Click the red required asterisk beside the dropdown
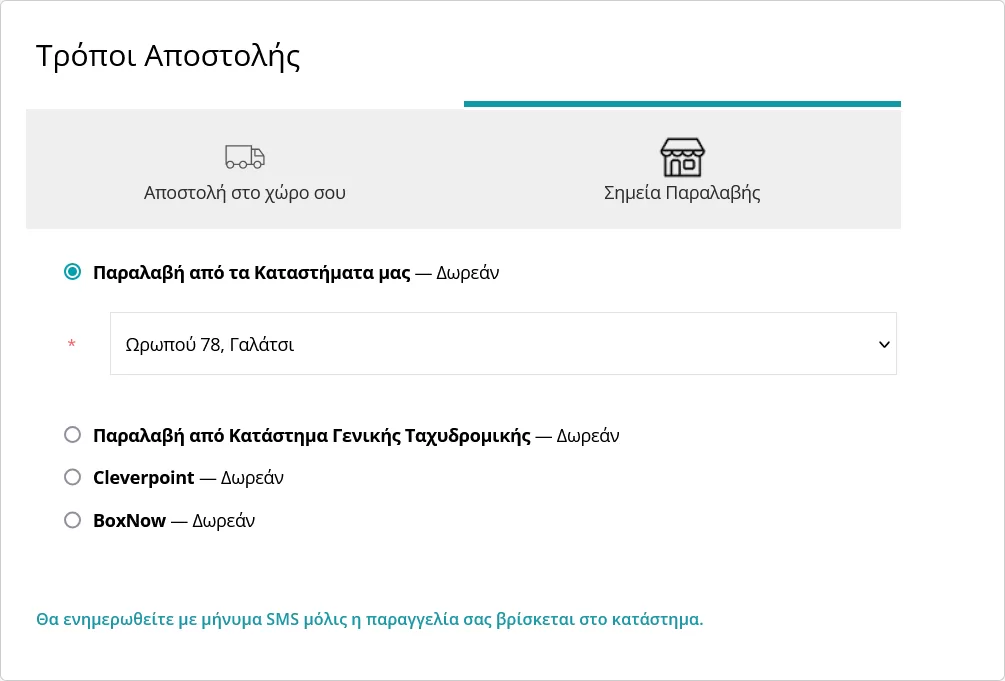 click(x=71, y=345)
